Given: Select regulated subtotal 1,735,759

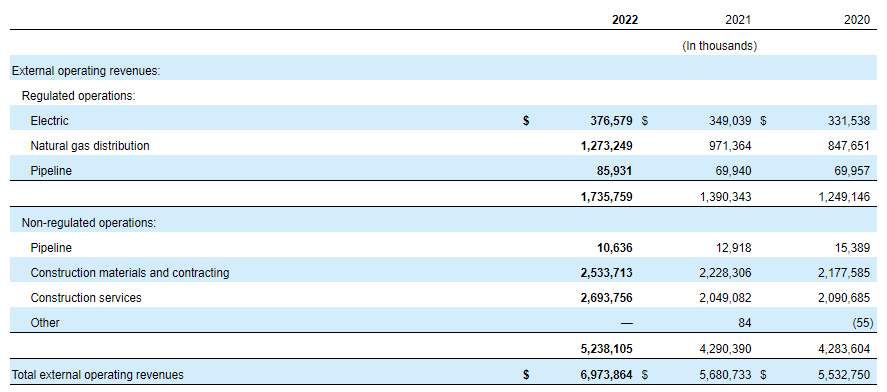Looking at the screenshot, I should click(606, 197).
